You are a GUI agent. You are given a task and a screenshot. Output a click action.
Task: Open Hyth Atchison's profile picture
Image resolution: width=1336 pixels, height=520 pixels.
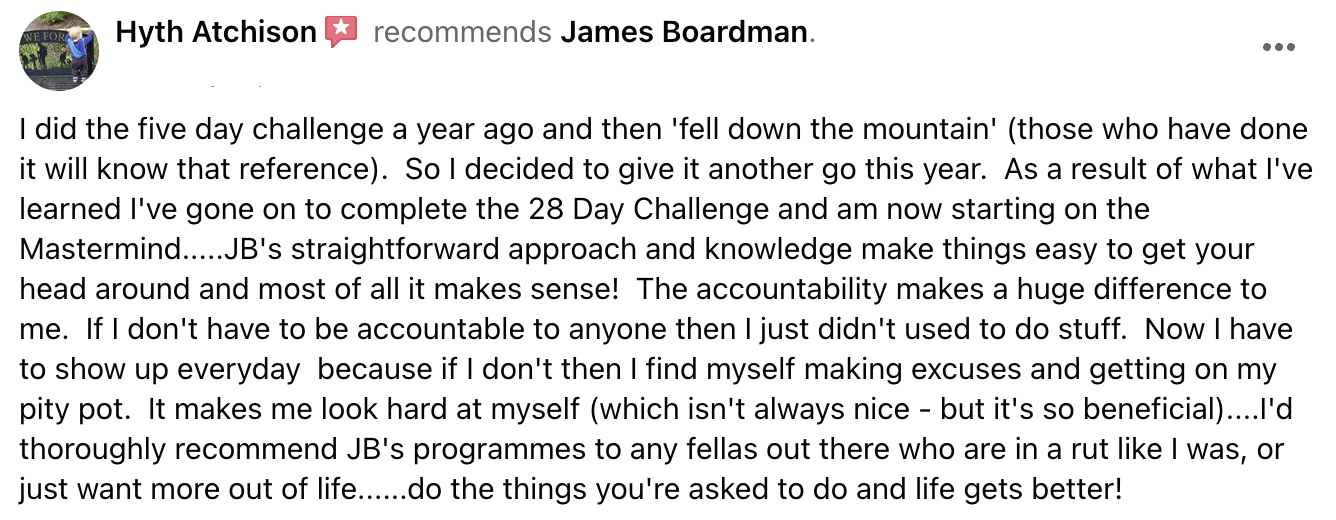(58, 50)
